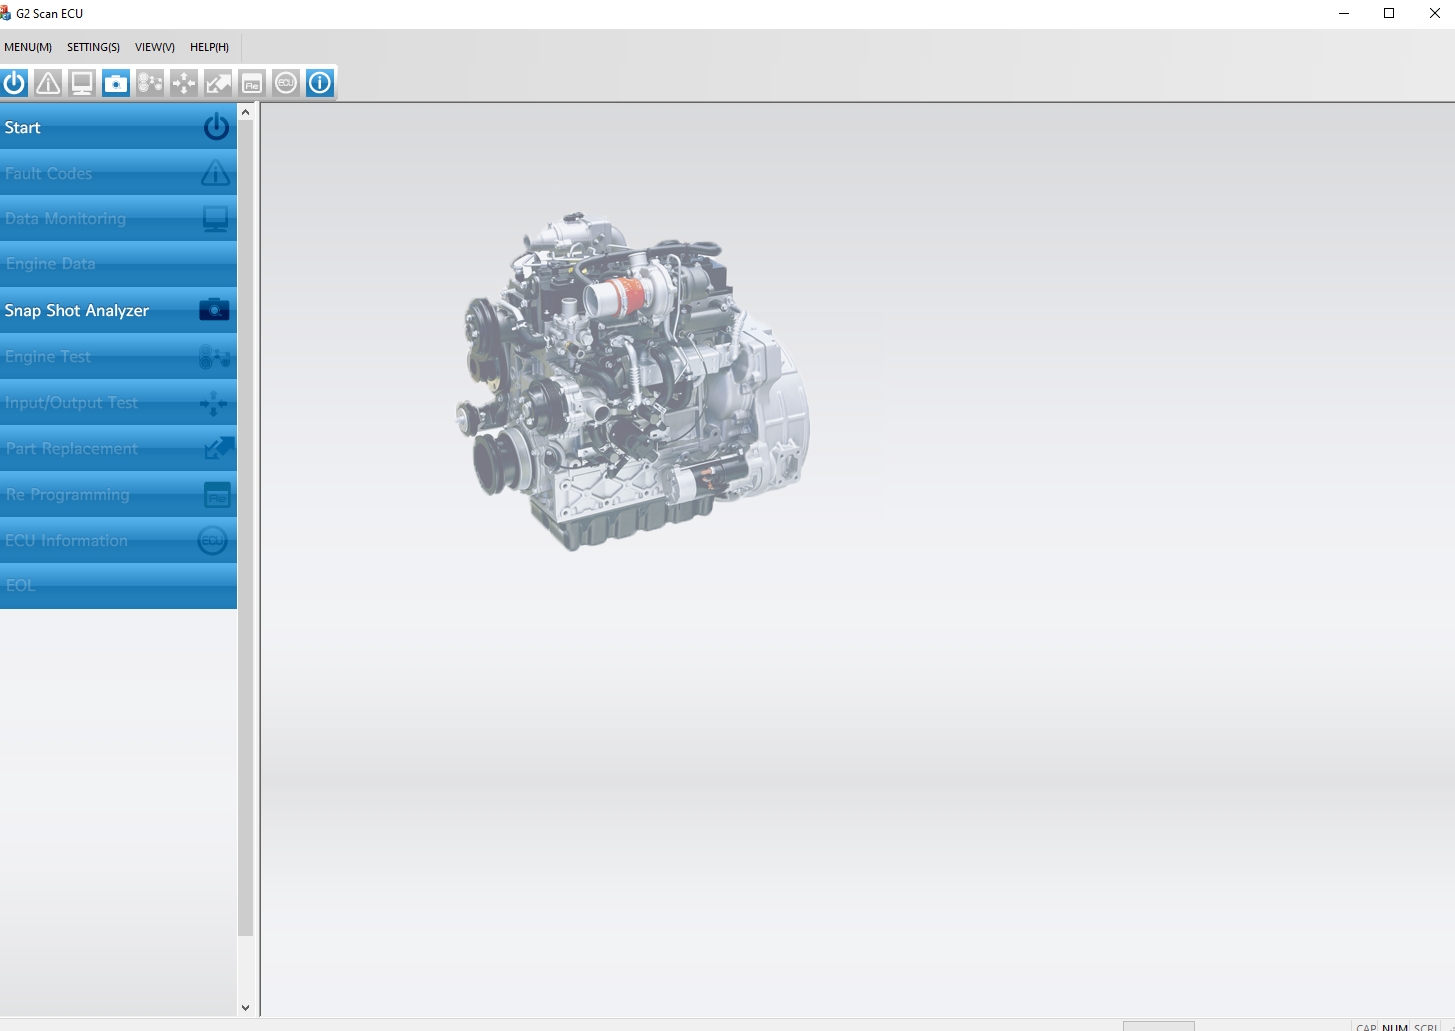Viewport: 1455px width, 1031px height.
Task: Select the Start power icon on the toolbar
Action: point(14,83)
